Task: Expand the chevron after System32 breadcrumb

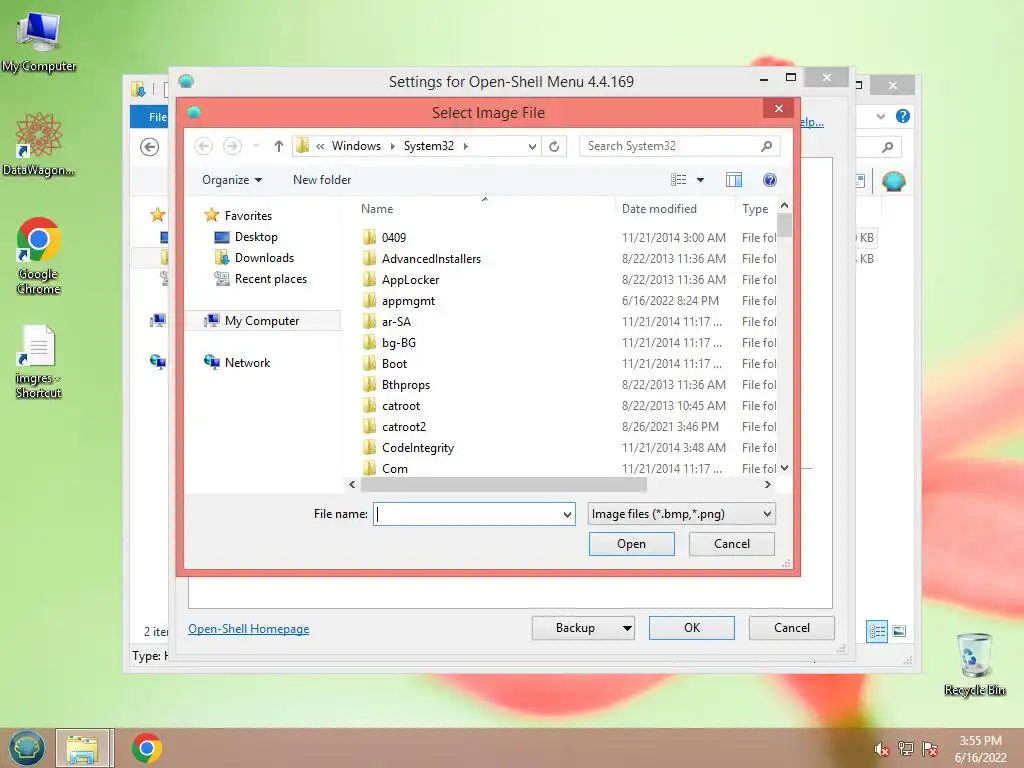Action: pyautogui.click(x=466, y=146)
